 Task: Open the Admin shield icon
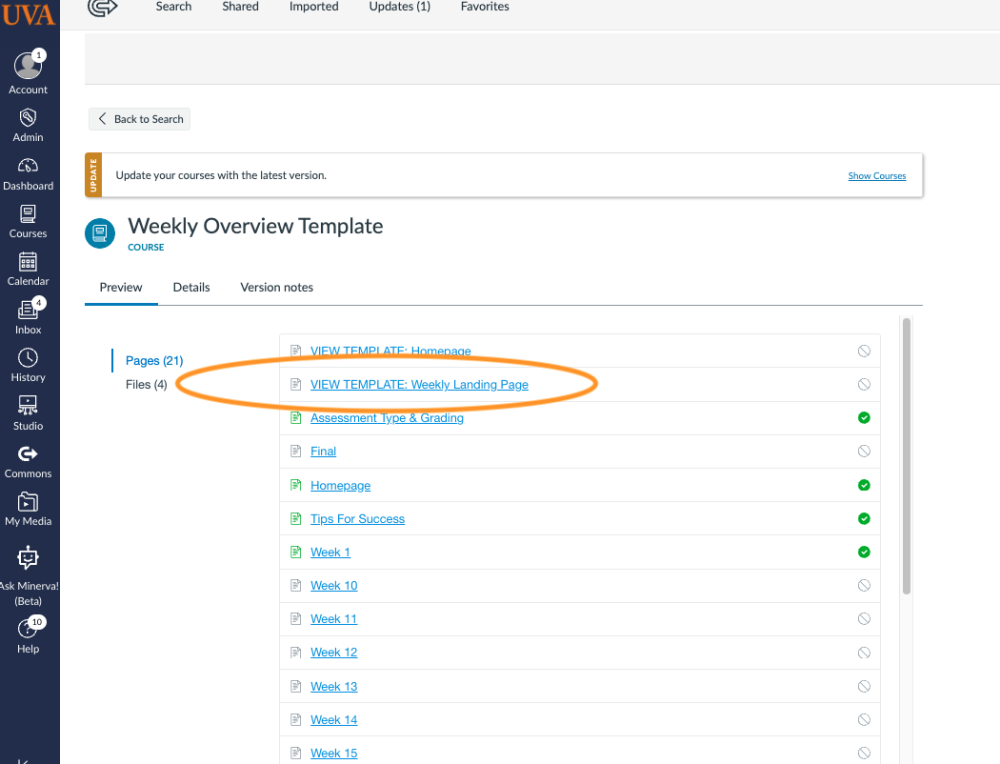click(28, 117)
